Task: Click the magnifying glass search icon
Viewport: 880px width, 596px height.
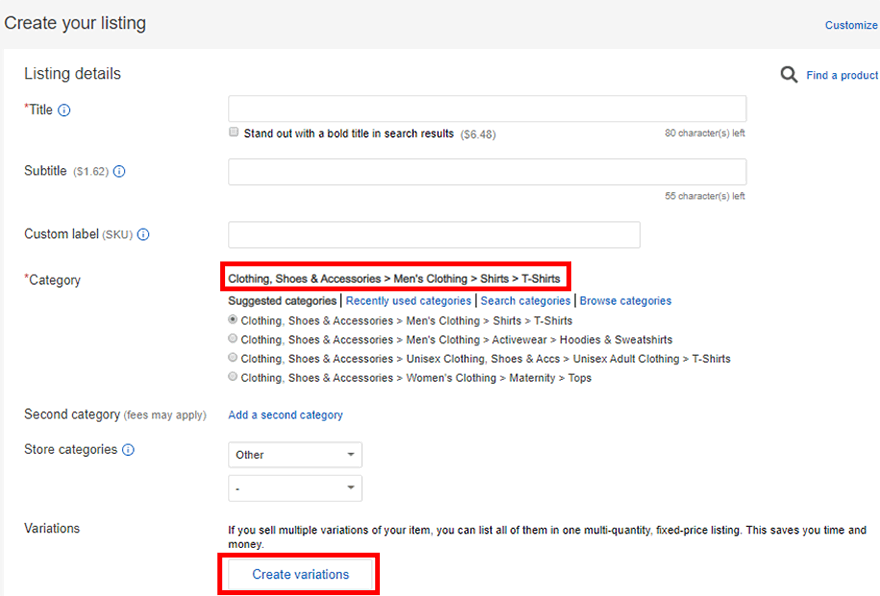Action: (x=789, y=75)
